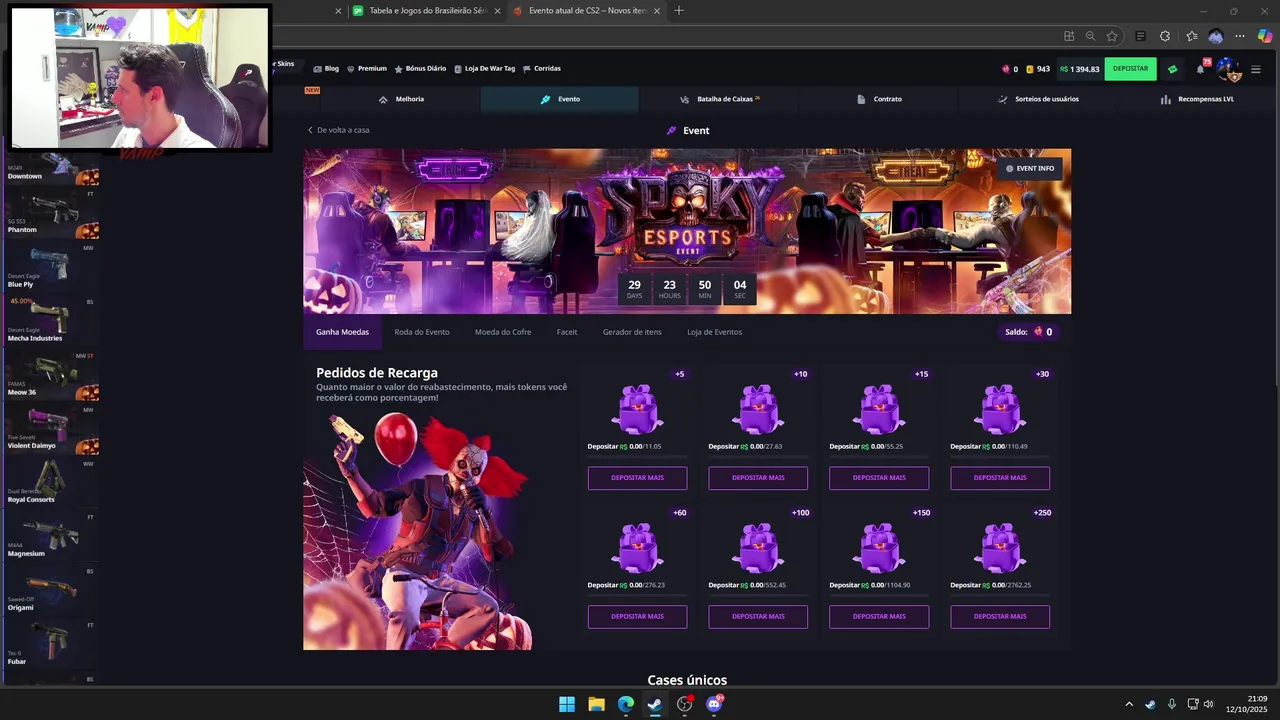Click Depositar Mais under the +100 reward
Viewport: 1280px width, 720px height.
758,616
